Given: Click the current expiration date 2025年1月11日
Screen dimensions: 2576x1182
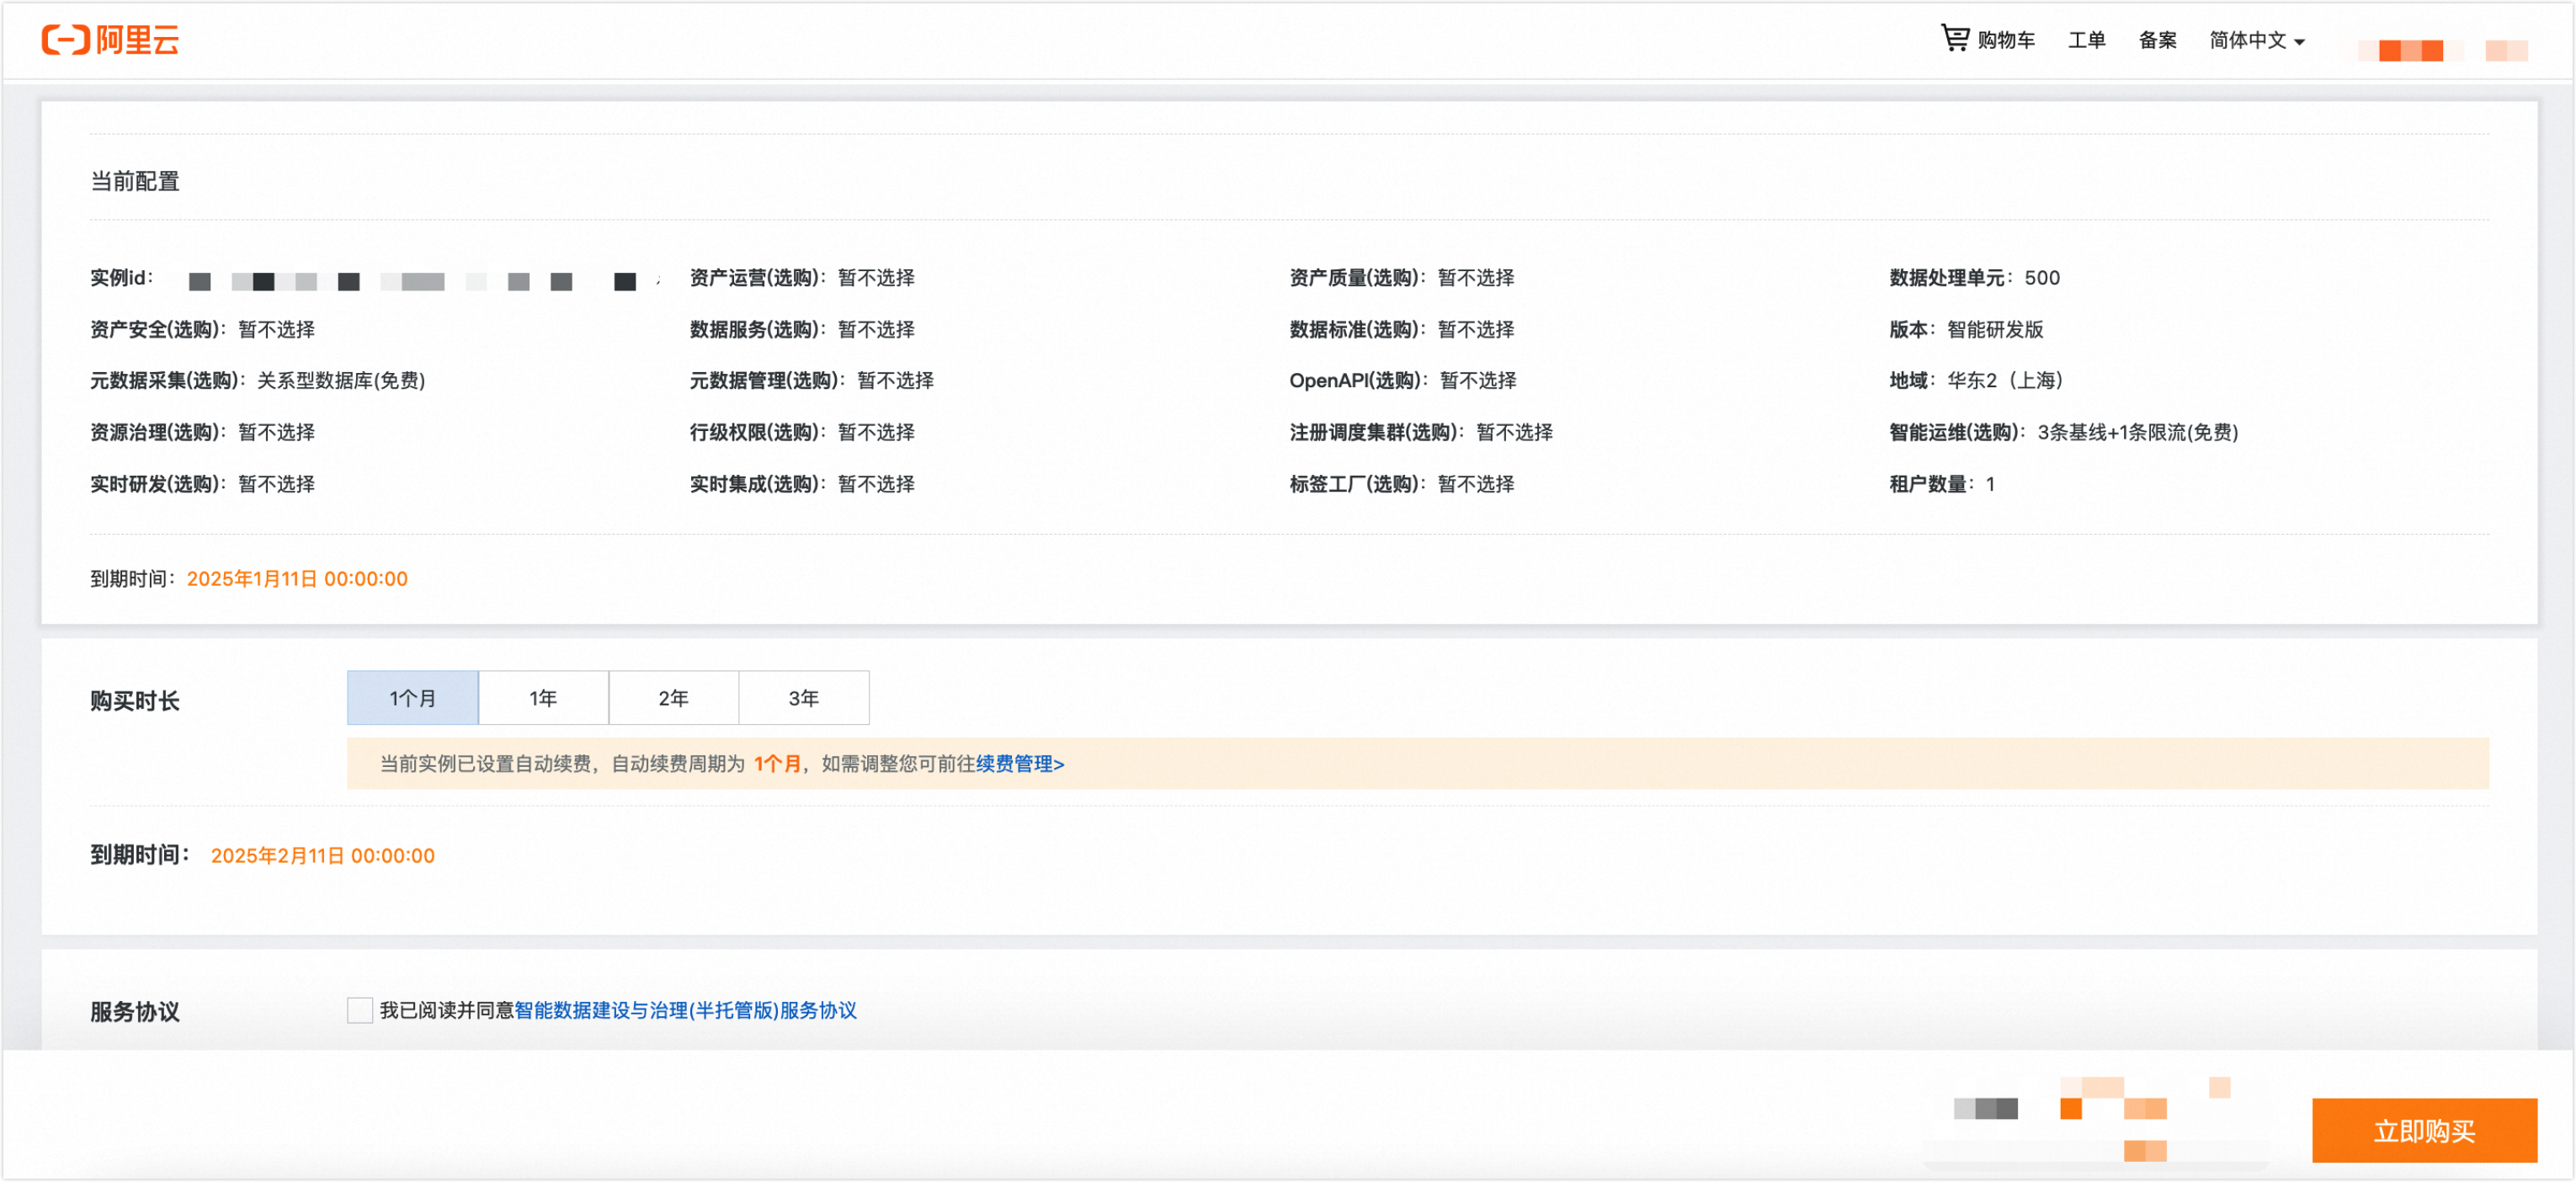Looking at the screenshot, I should [x=297, y=579].
